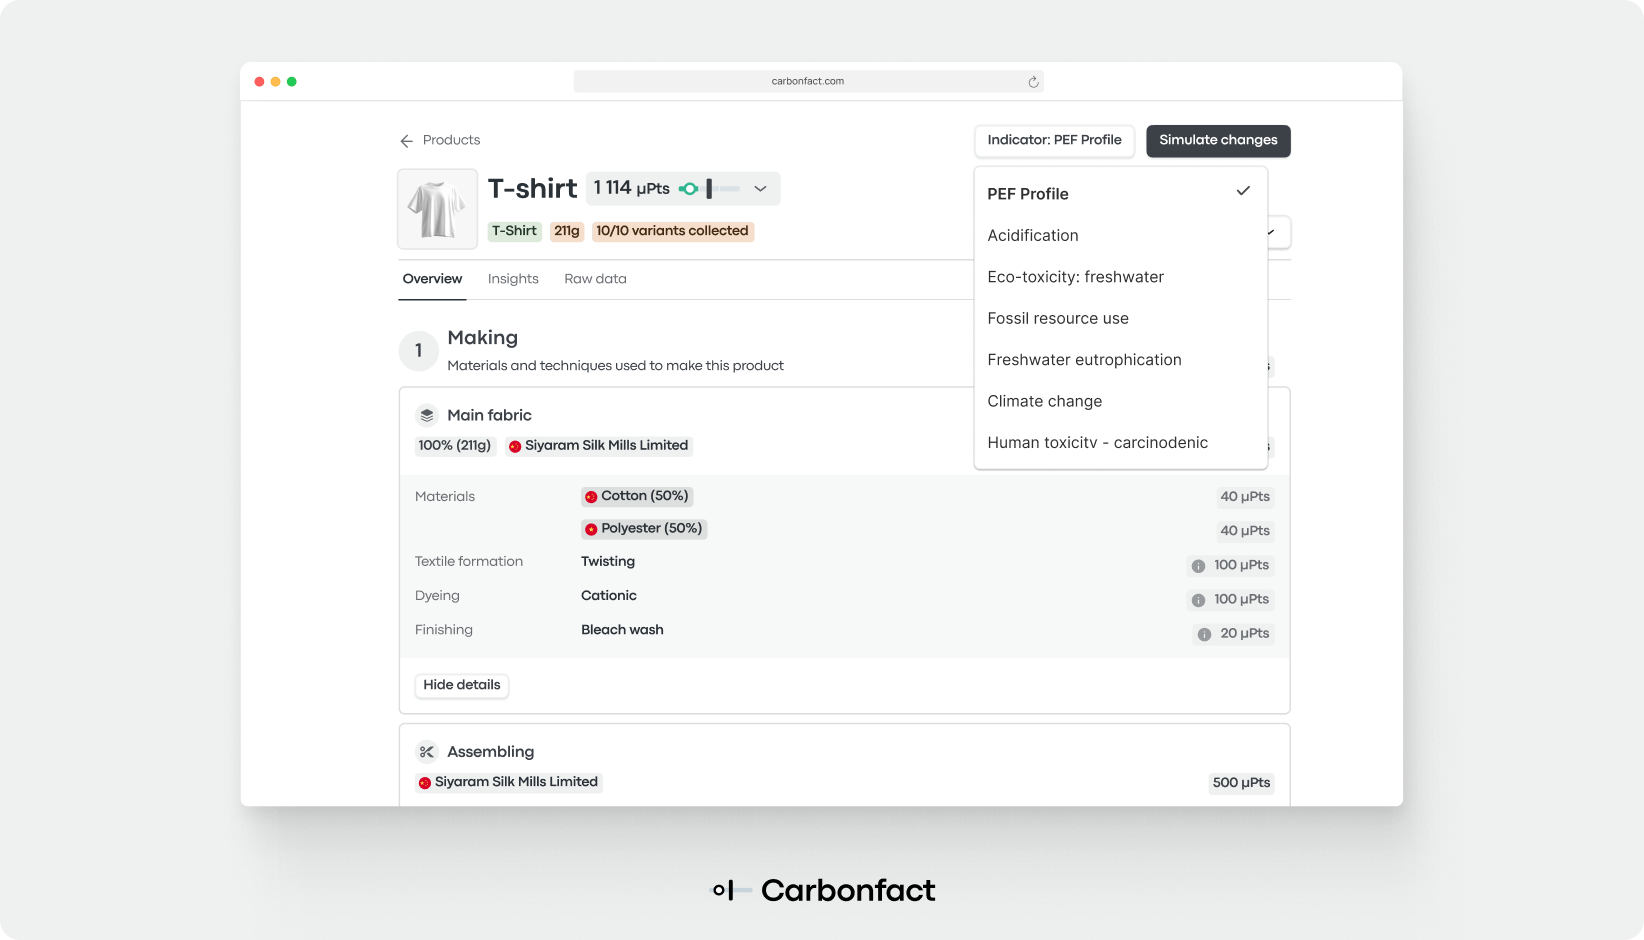Click the Assembling heading
The height and width of the screenshot is (940, 1644).
pyautogui.click(x=490, y=752)
